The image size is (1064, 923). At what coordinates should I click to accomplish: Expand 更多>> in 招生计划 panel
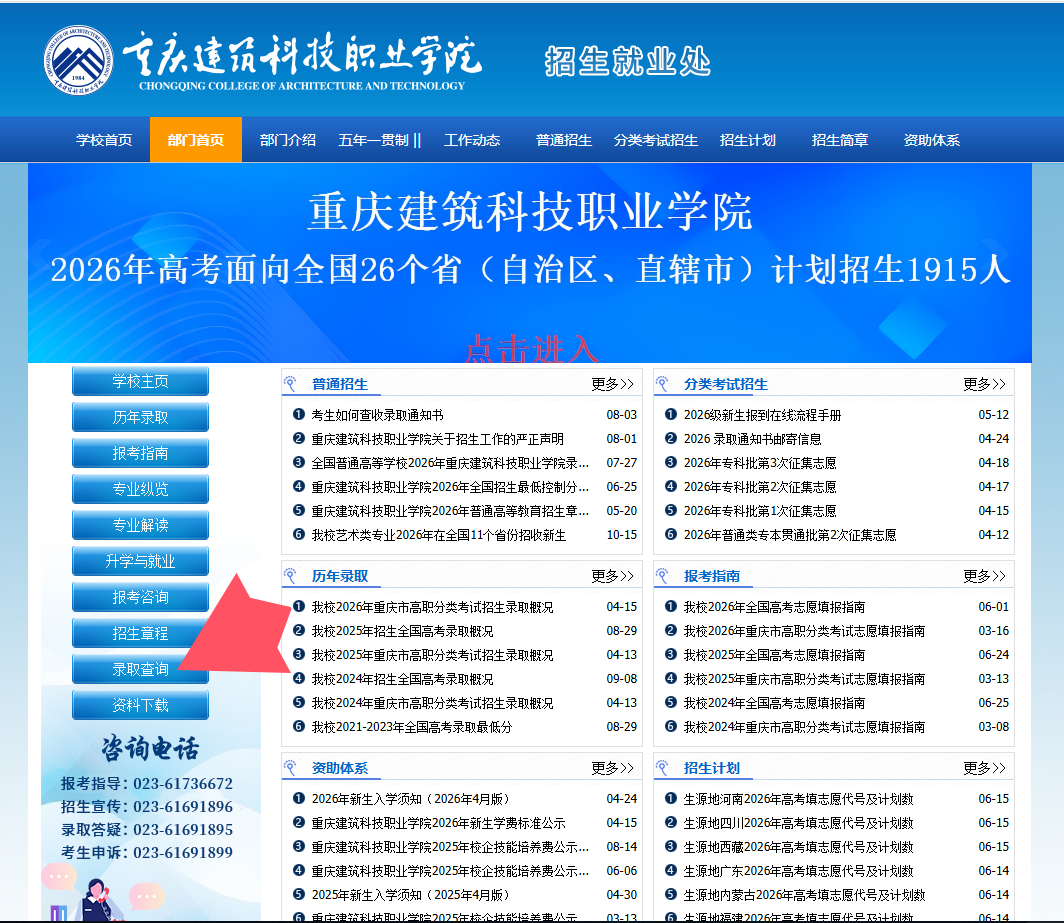coord(984,768)
